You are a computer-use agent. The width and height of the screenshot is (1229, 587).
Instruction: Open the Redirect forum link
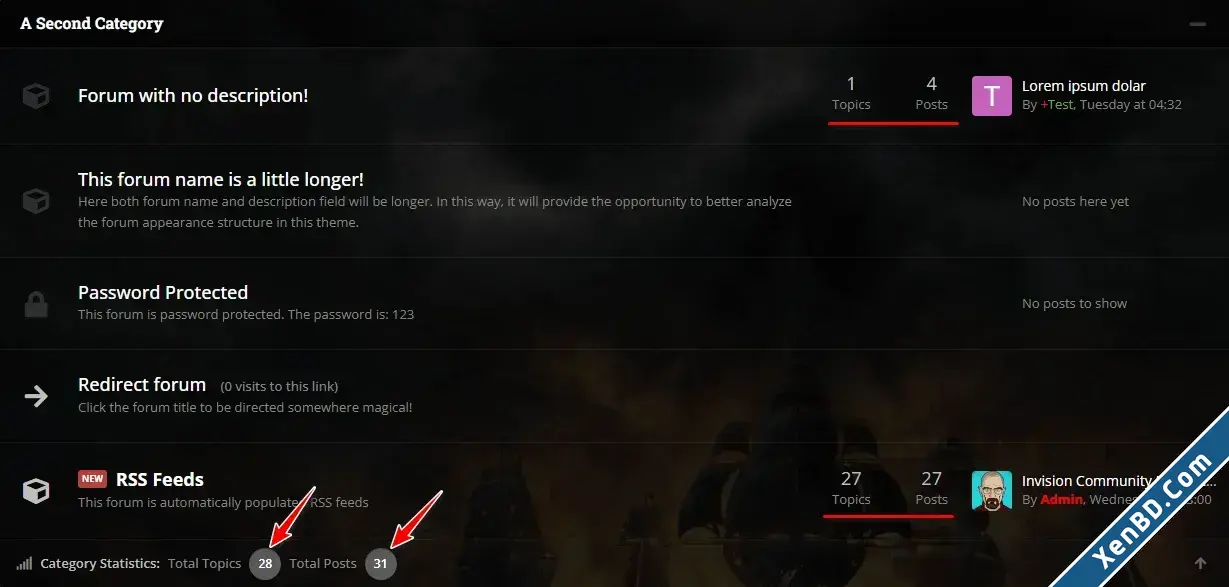point(142,384)
